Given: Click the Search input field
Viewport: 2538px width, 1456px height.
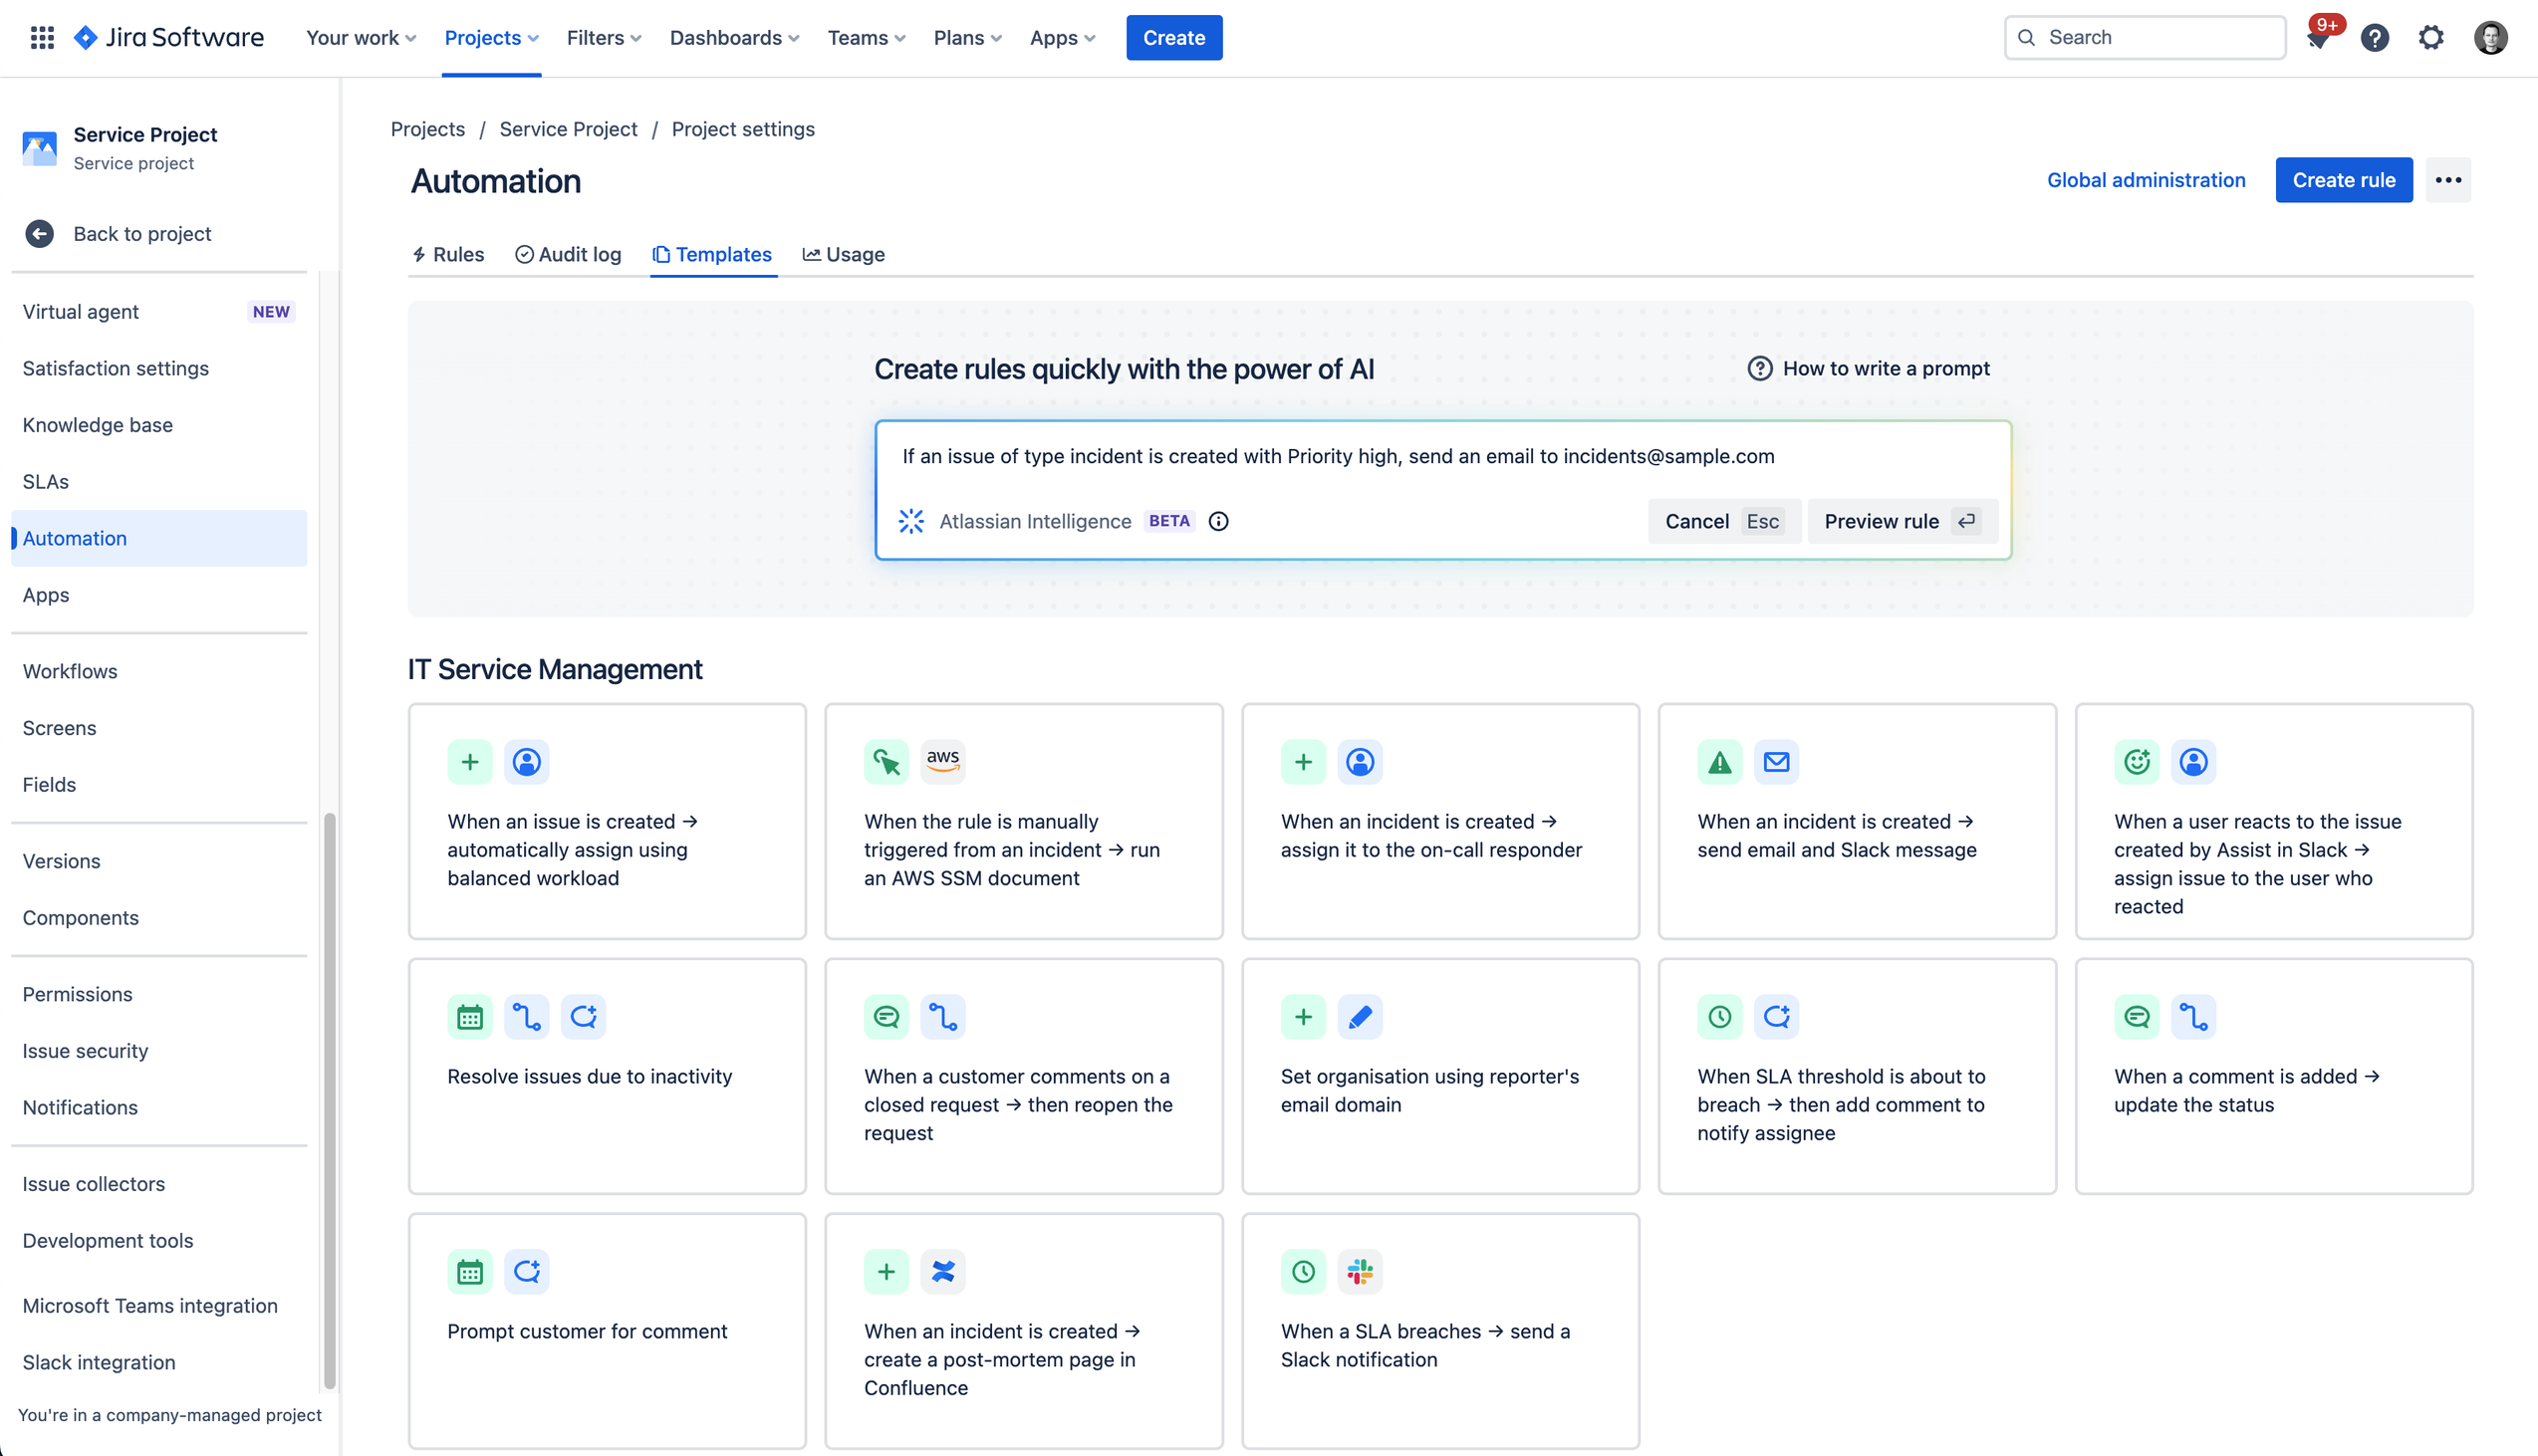Looking at the screenshot, I should point(2144,38).
